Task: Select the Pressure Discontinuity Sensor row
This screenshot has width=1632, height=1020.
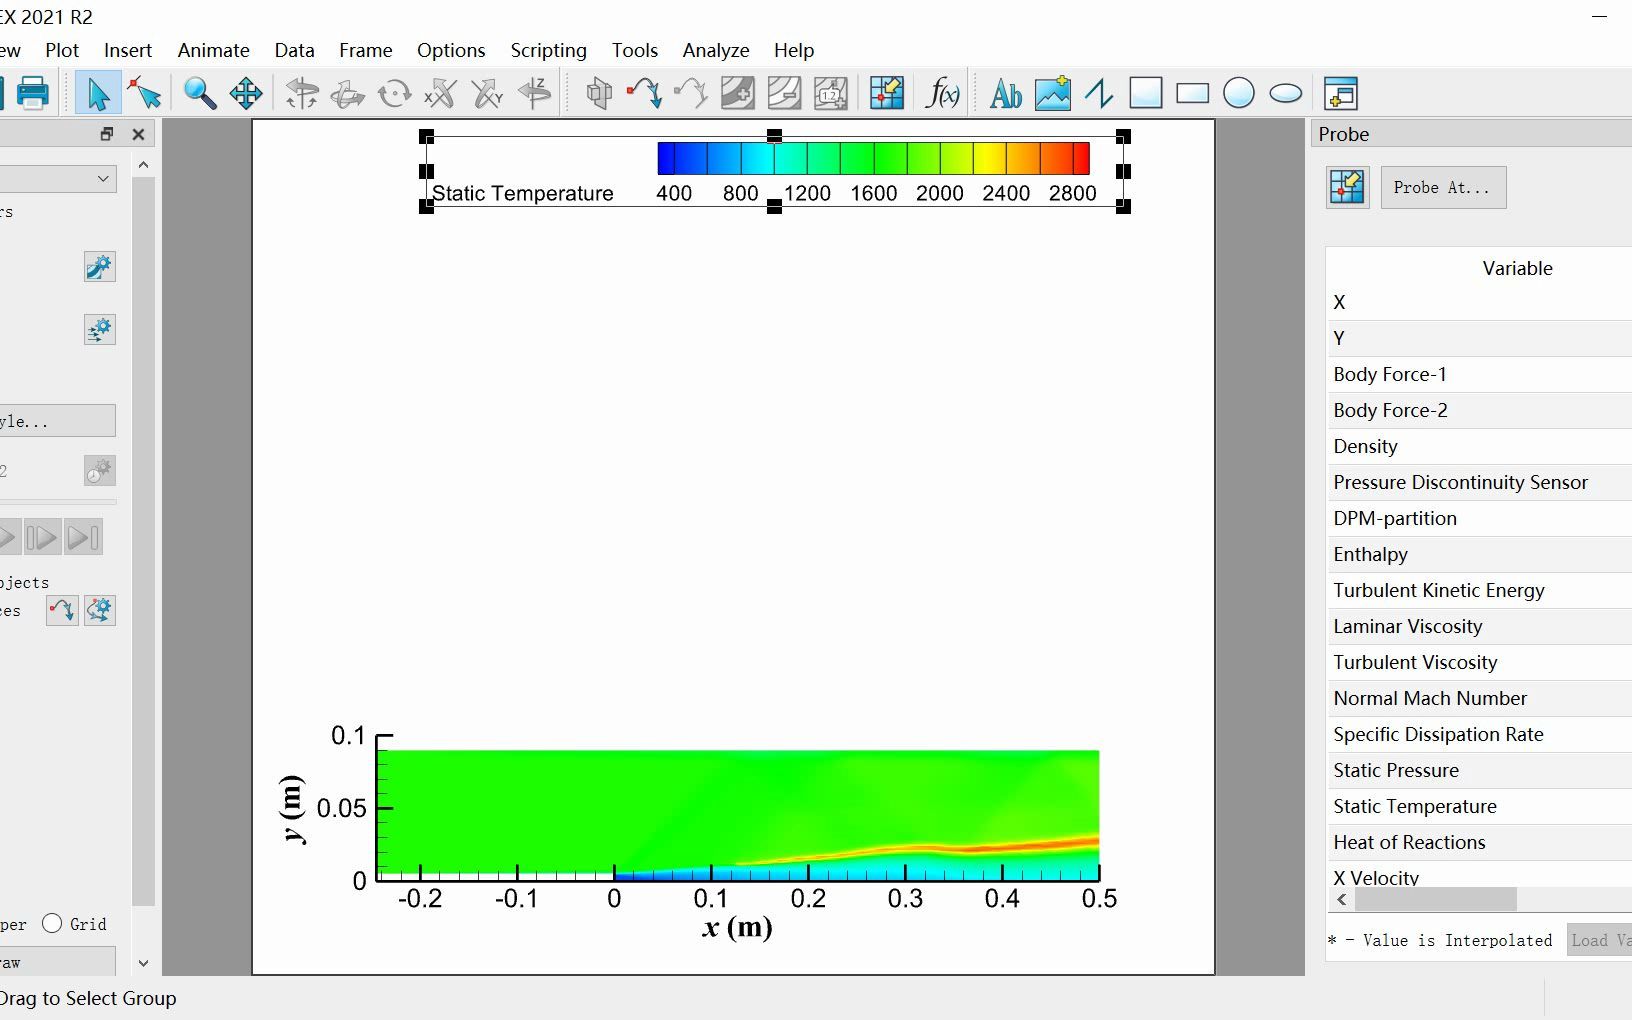Action: click(1479, 482)
